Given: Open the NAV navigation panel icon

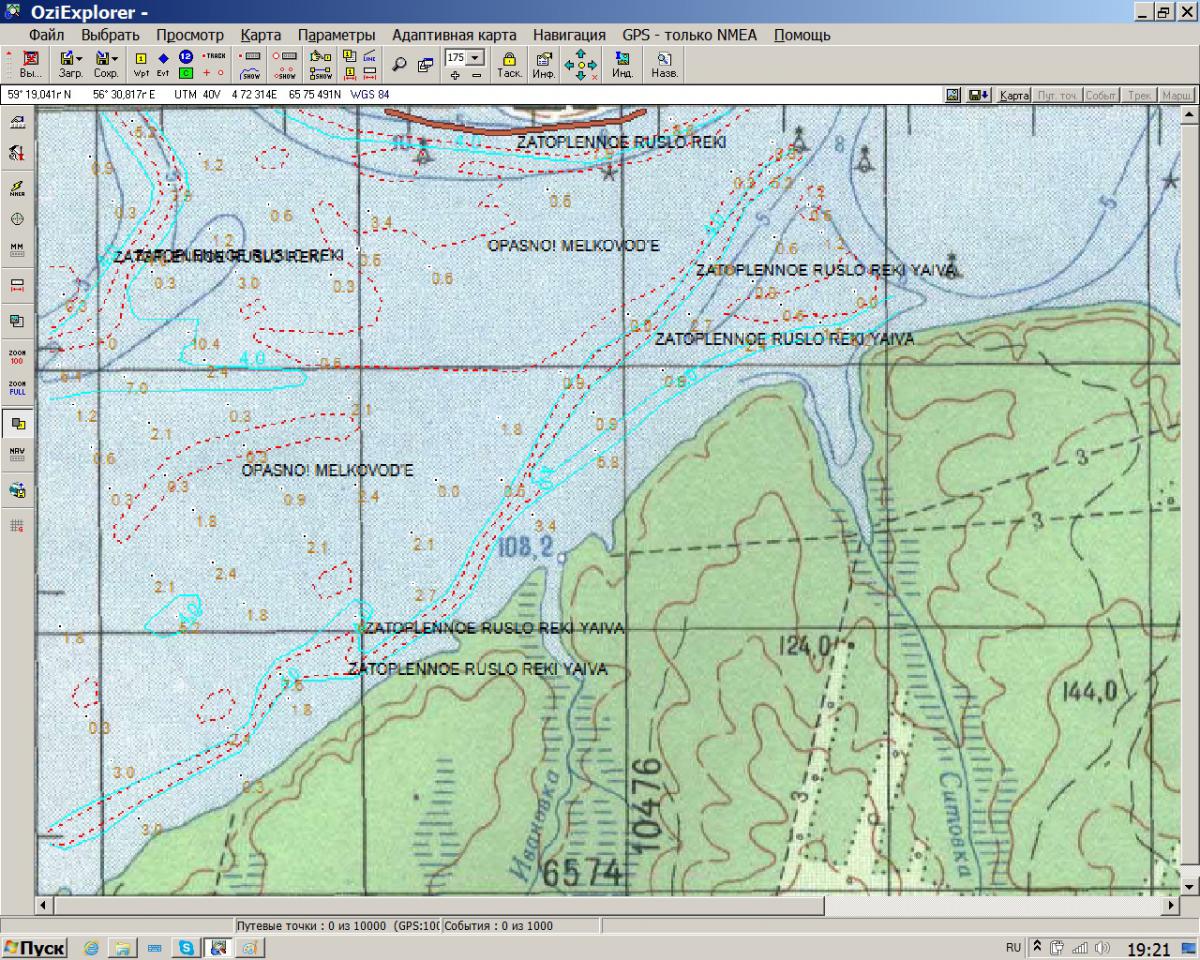Looking at the screenshot, I should (17, 455).
